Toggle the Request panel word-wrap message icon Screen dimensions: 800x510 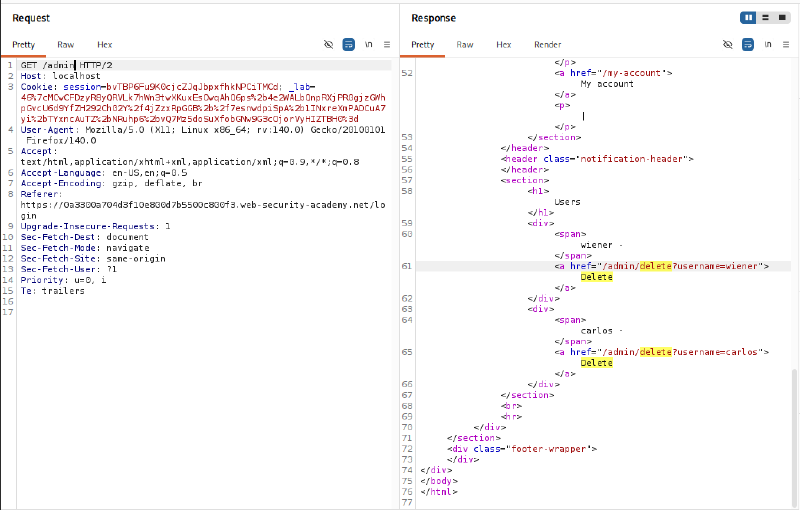click(348, 44)
